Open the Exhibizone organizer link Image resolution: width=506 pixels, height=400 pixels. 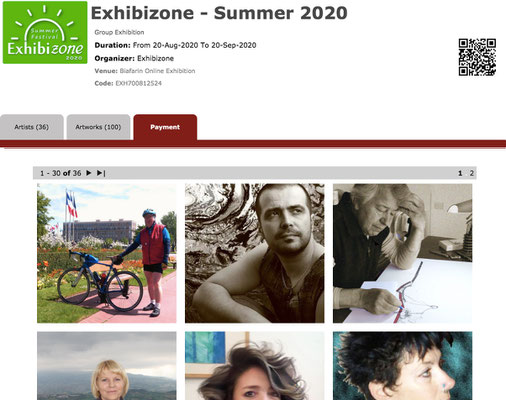[x=155, y=58]
